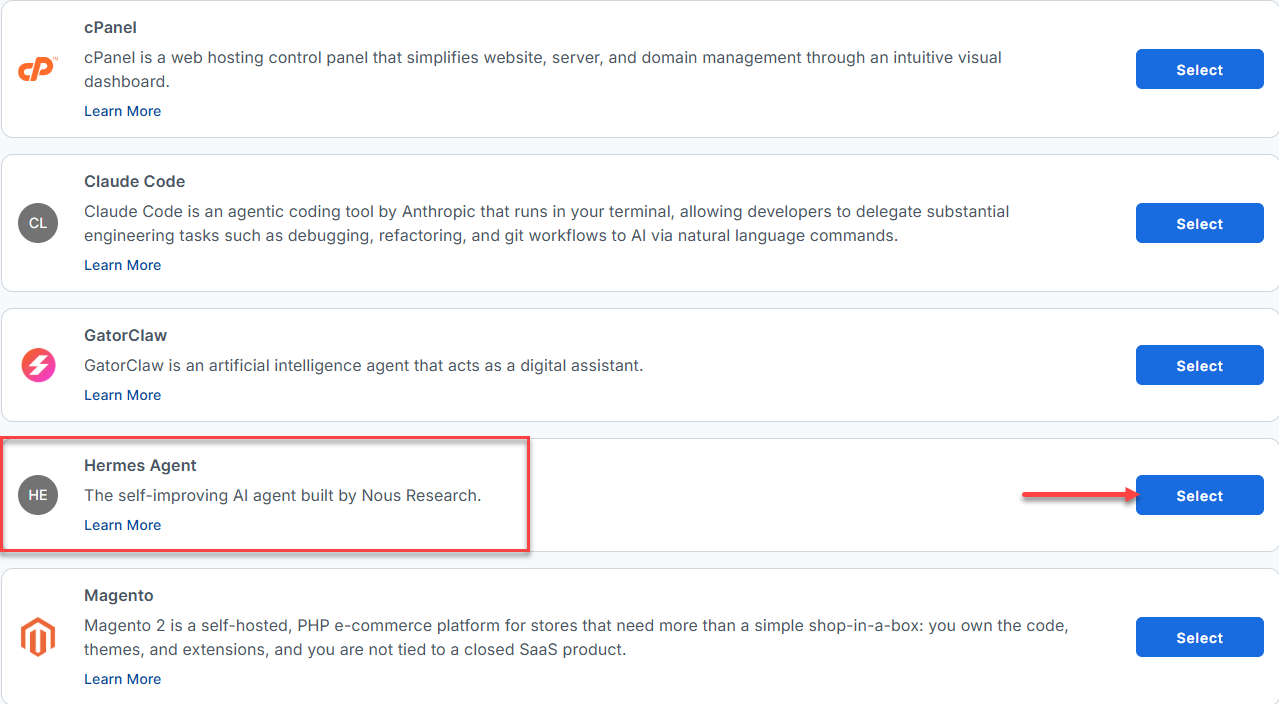1279x704 pixels.
Task: Click the Nous Research description line
Action: click(x=283, y=496)
